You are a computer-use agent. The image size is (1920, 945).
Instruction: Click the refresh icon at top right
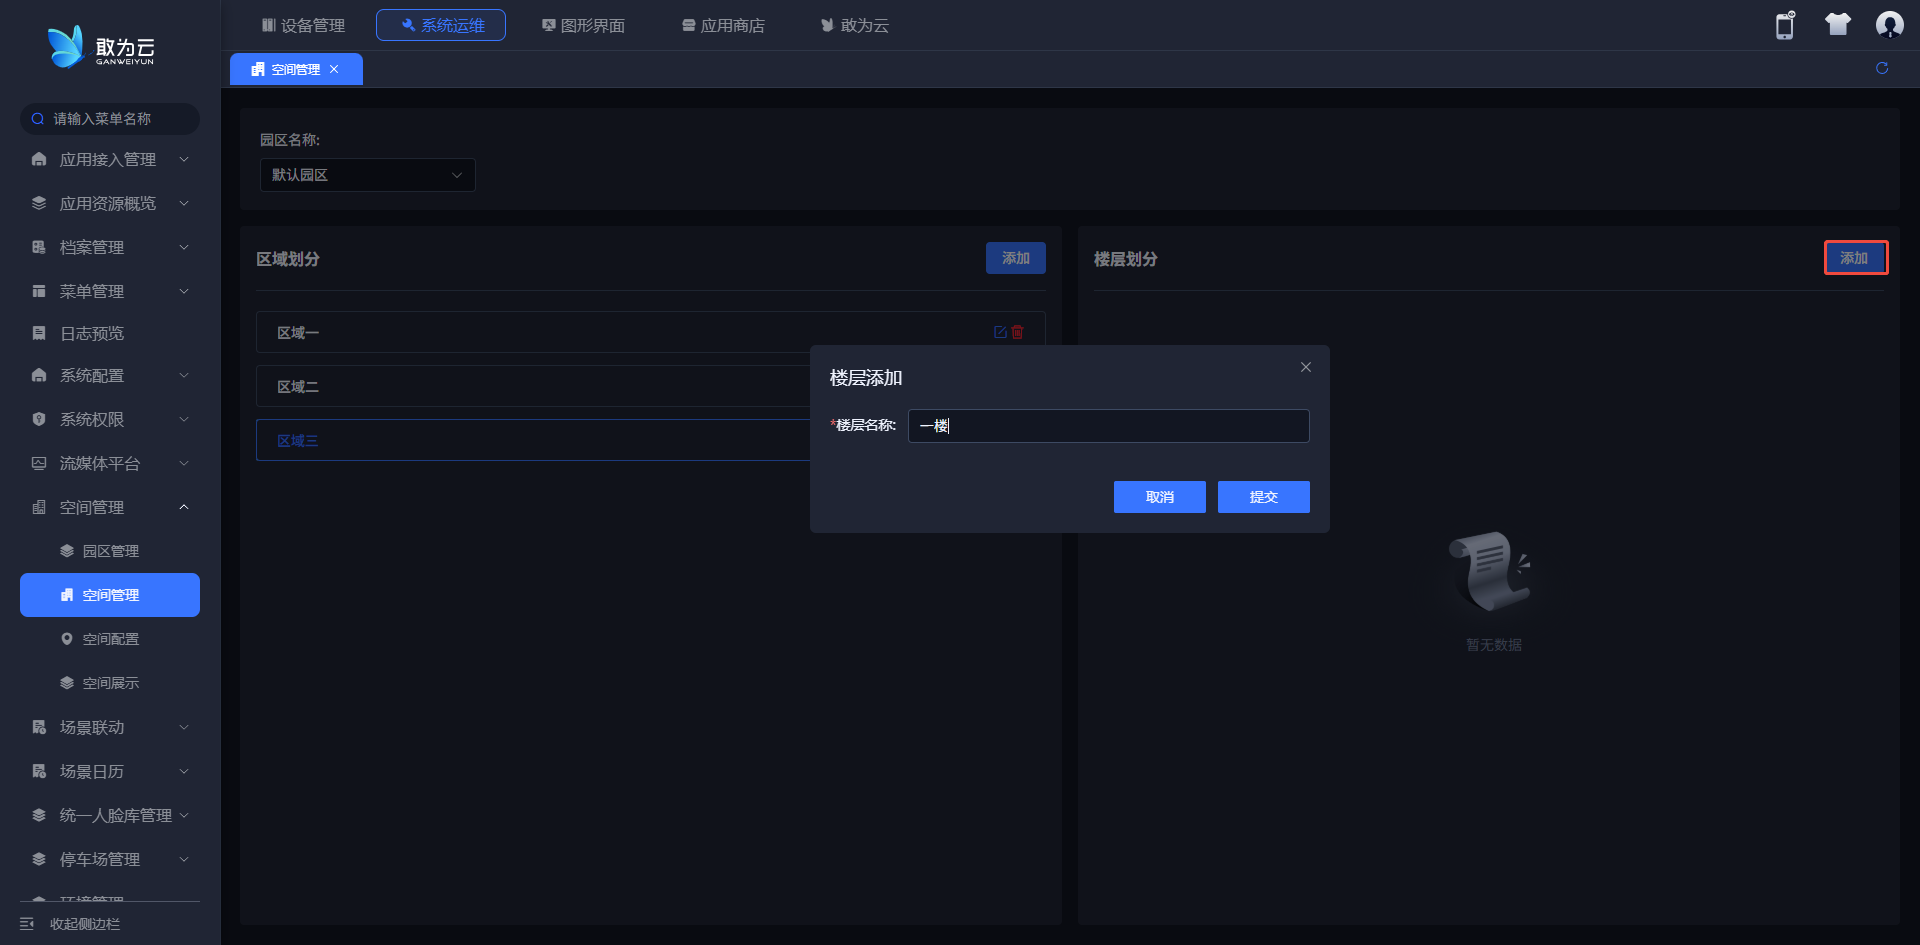click(x=1882, y=68)
